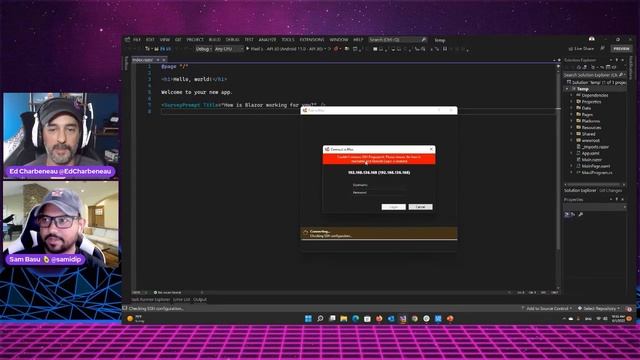Click the Cancel button in login dialog

click(420, 207)
